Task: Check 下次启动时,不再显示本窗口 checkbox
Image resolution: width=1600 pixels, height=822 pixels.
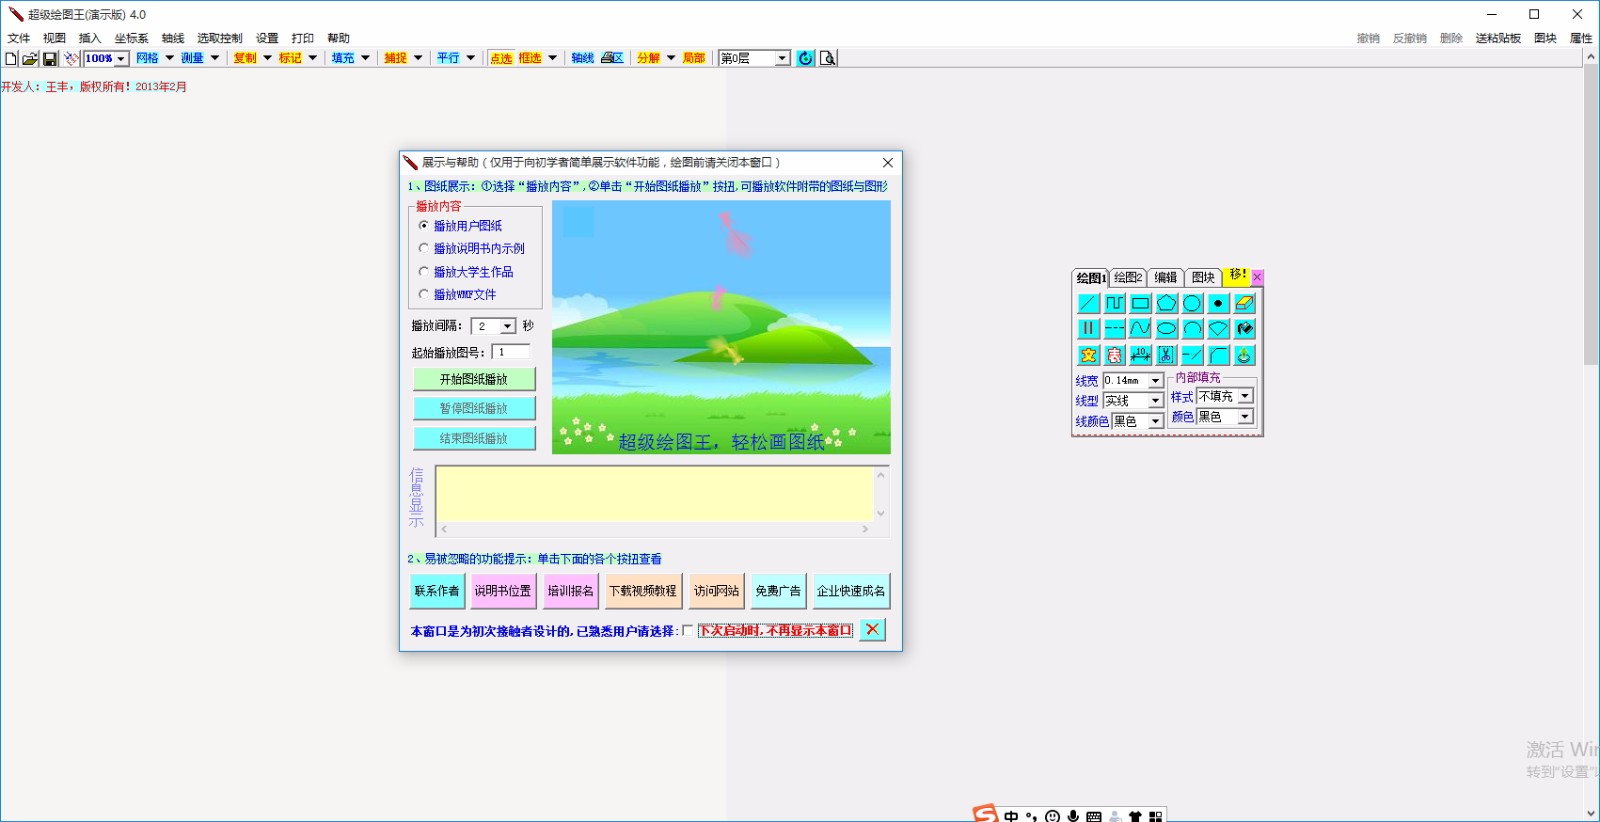Action: (x=687, y=630)
